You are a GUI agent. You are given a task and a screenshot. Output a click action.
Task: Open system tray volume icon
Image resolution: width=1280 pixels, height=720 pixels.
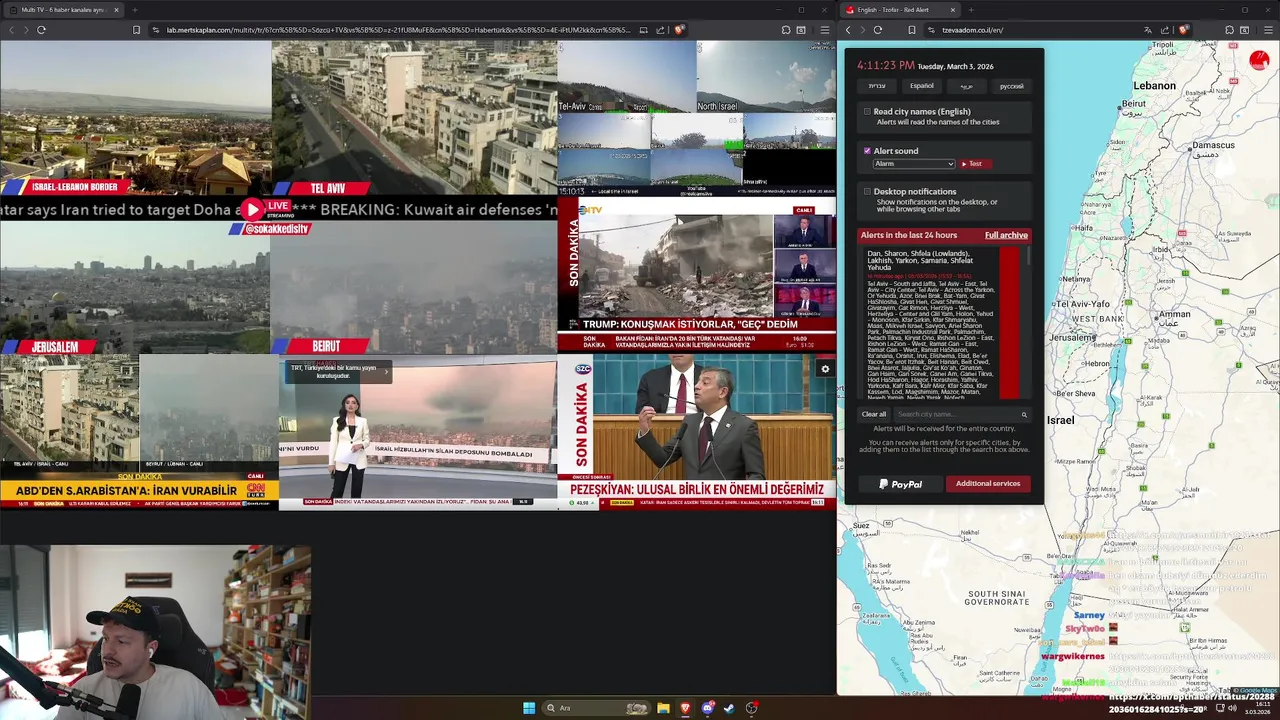click(x=1231, y=708)
